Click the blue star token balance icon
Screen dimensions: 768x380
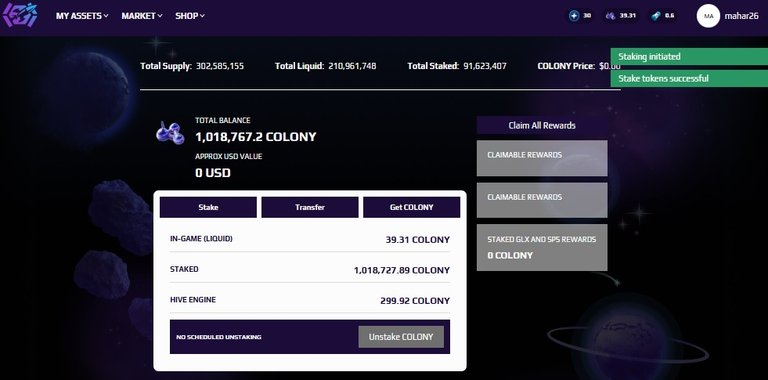574,16
